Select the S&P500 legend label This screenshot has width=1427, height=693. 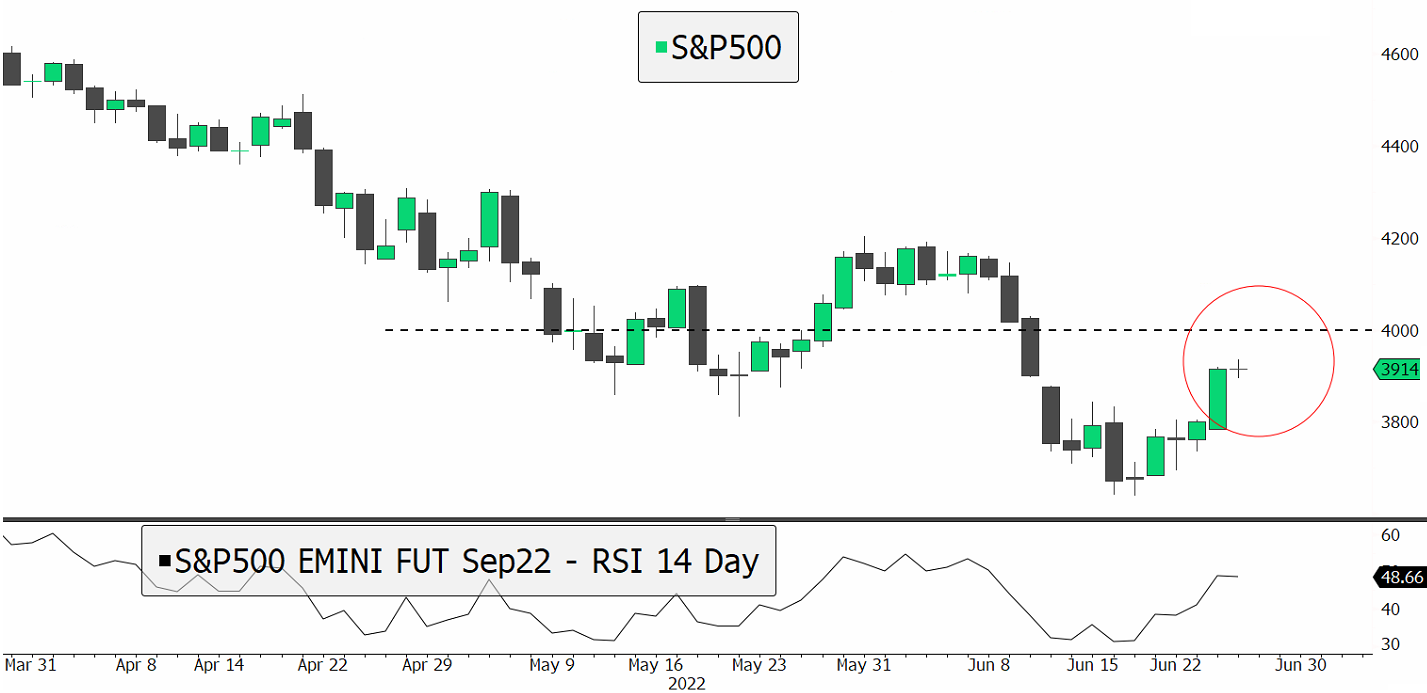726,46
